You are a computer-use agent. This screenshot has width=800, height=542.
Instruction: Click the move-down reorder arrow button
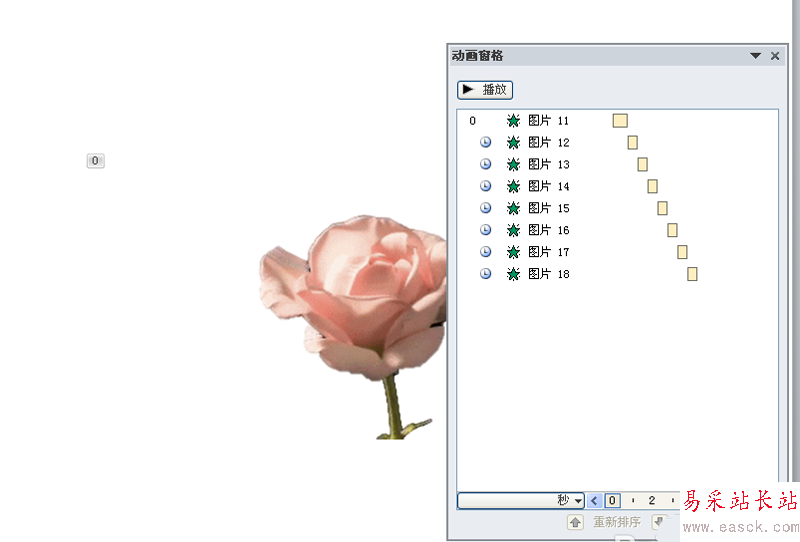coord(659,523)
